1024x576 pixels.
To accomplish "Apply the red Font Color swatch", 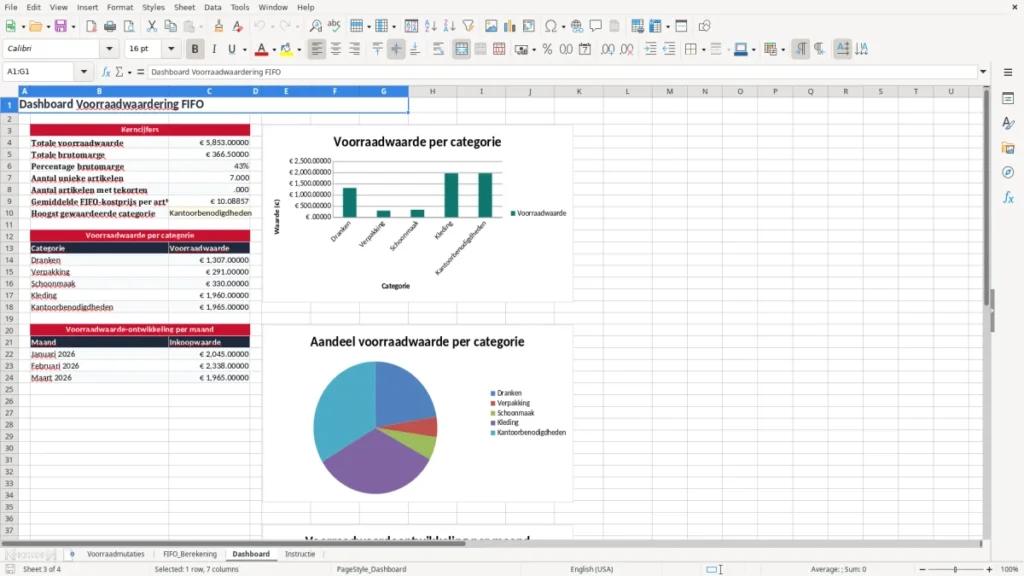I will (261, 49).
